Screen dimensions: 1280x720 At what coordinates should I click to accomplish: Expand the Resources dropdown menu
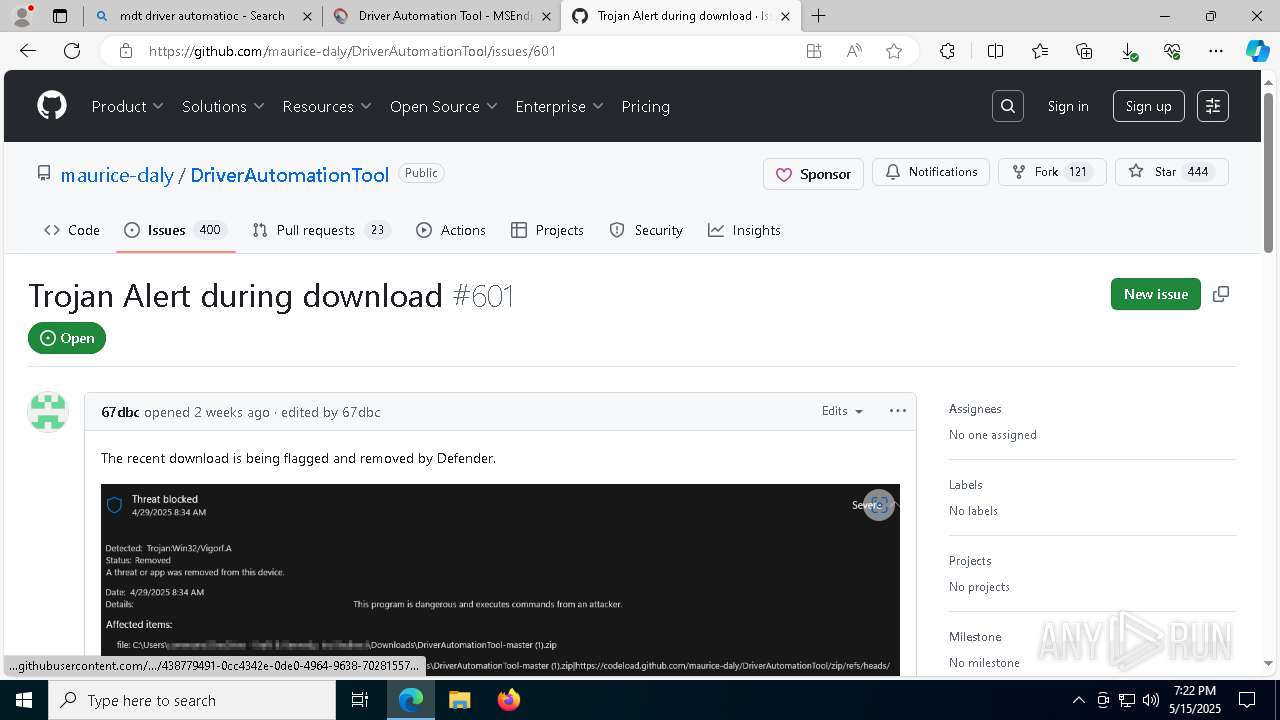[327, 106]
